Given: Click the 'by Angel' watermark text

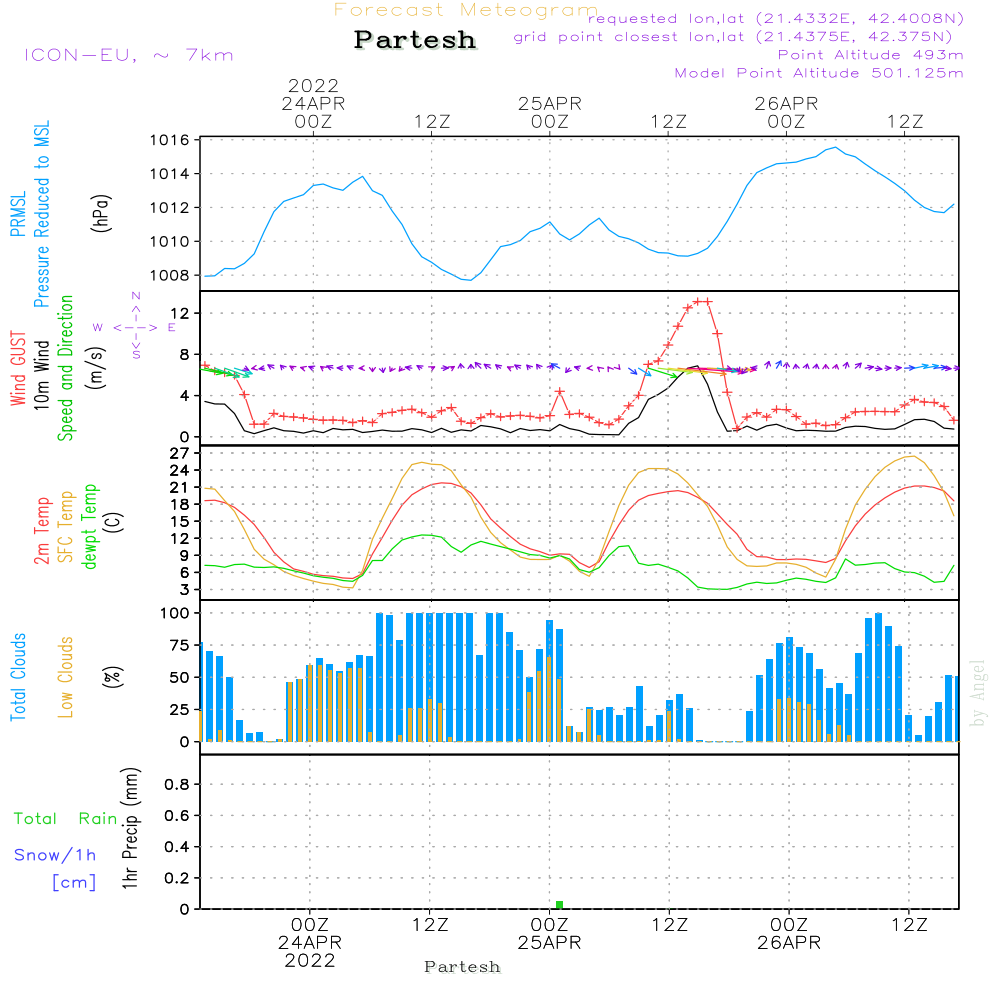Looking at the screenshot, I should pyautogui.click(x=978, y=693).
